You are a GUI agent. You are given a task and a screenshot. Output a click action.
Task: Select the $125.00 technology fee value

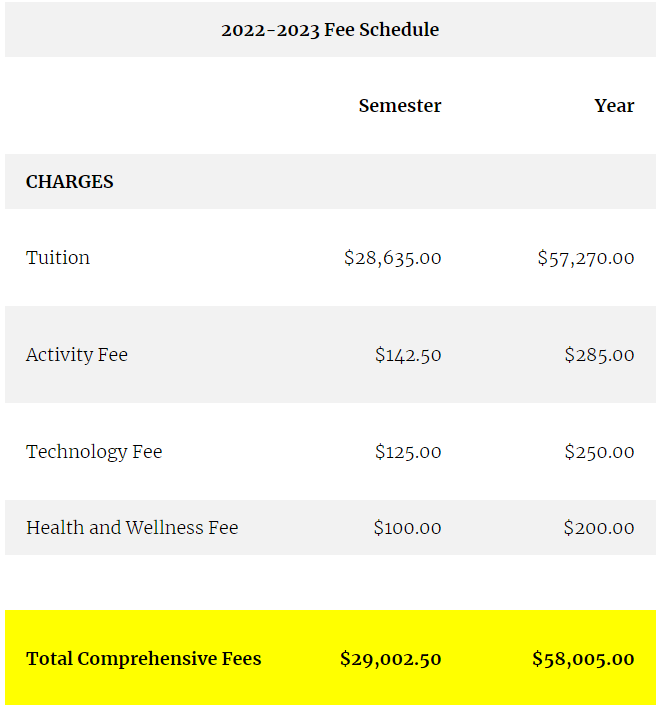(x=408, y=452)
